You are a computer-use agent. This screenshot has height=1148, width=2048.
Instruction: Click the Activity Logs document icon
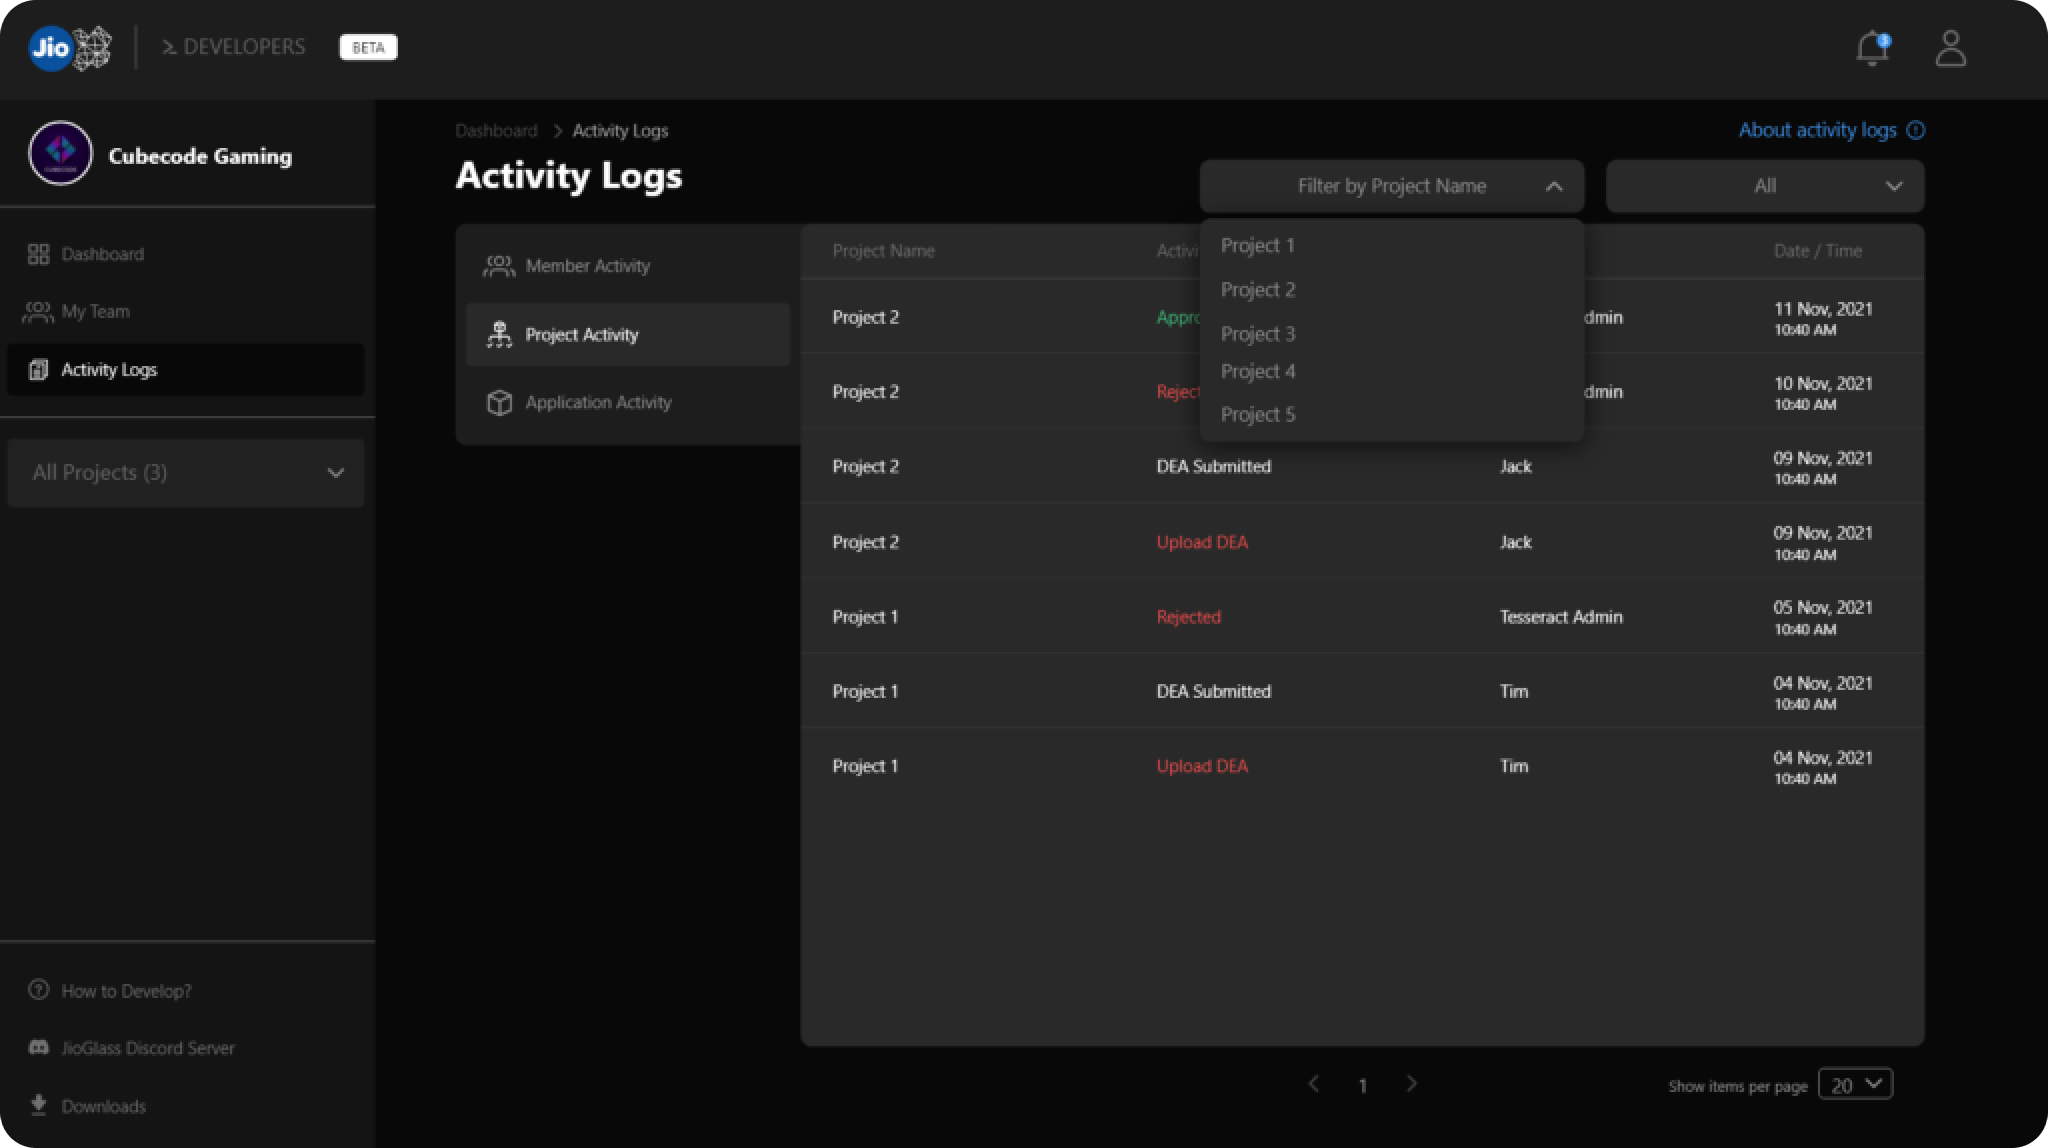[38, 370]
